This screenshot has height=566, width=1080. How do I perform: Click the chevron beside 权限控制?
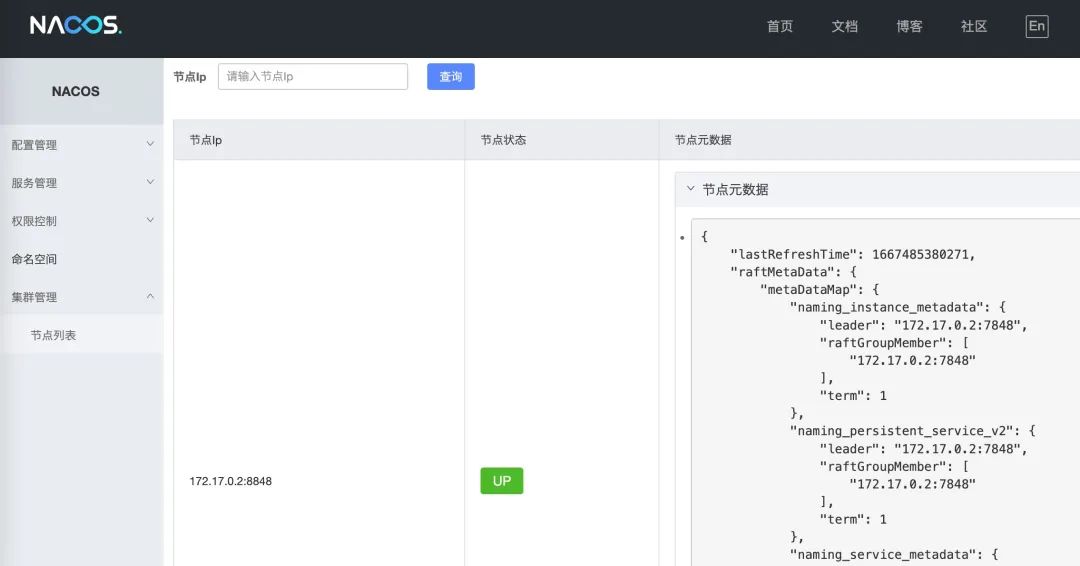pyautogui.click(x=150, y=220)
